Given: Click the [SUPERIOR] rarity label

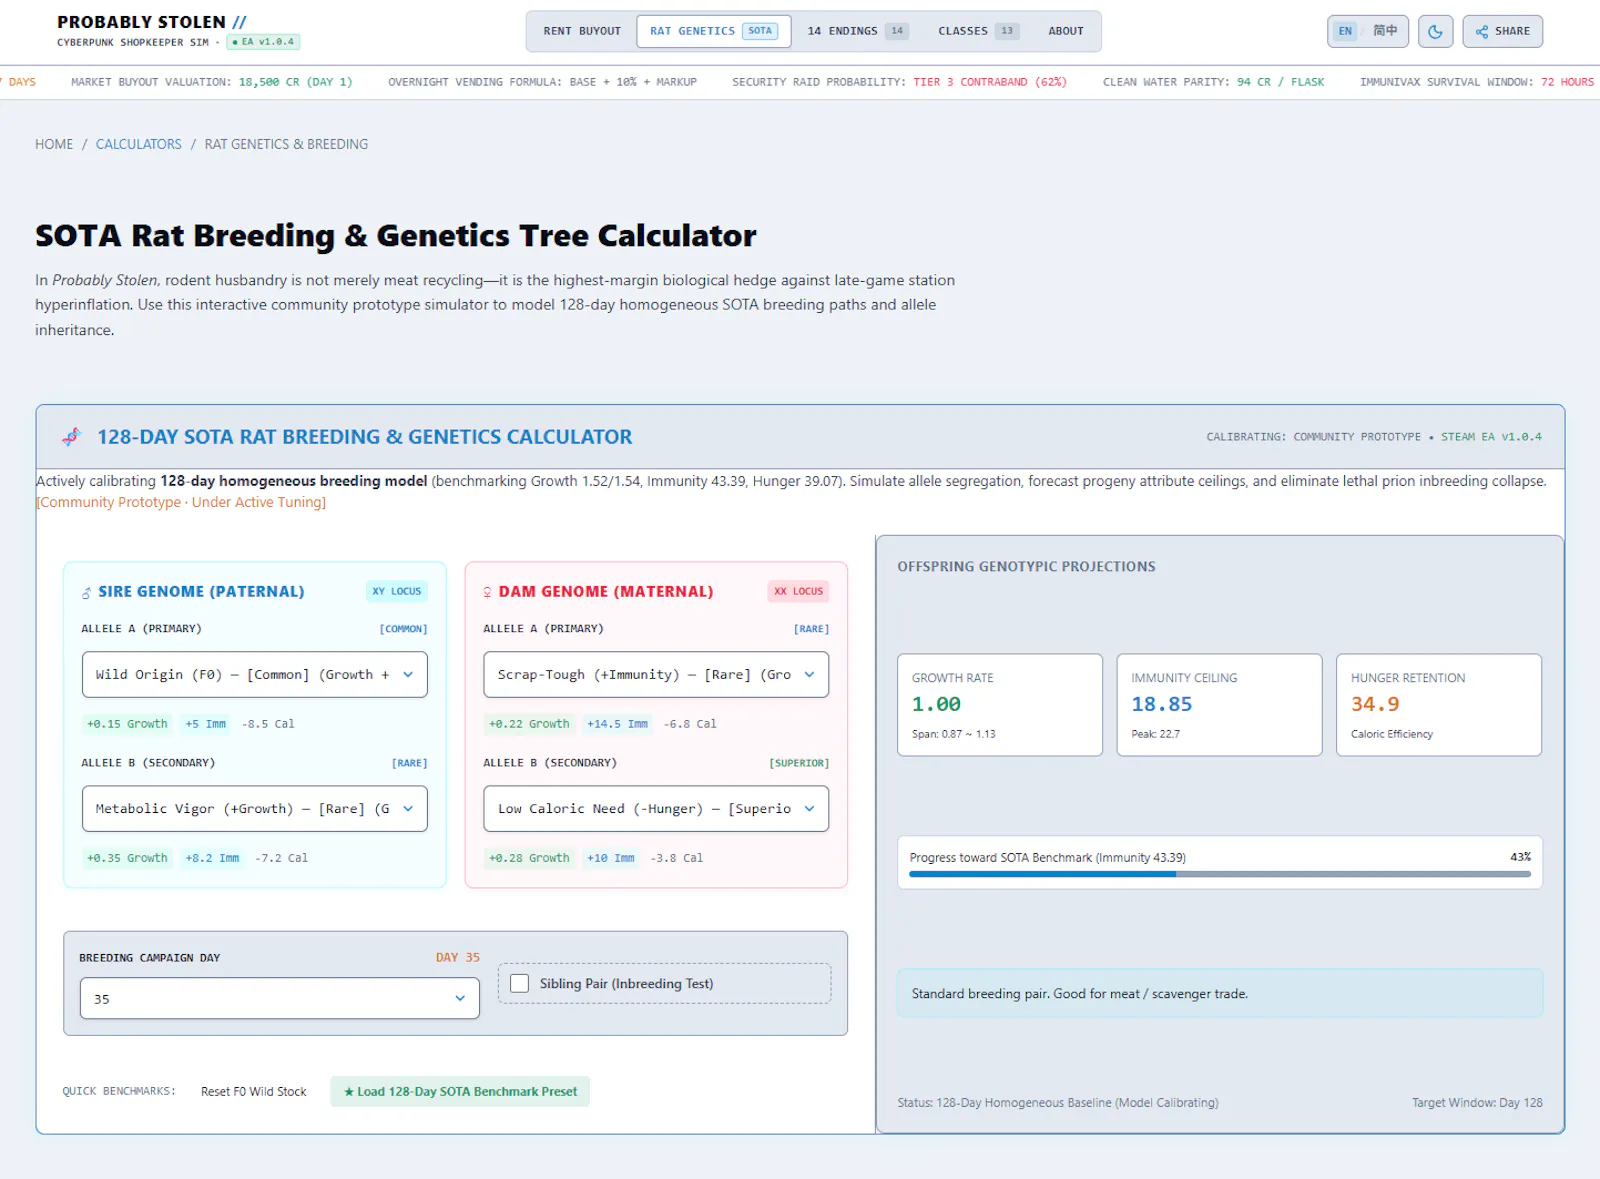Looking at the screenshot, I should tap(799, 763).
